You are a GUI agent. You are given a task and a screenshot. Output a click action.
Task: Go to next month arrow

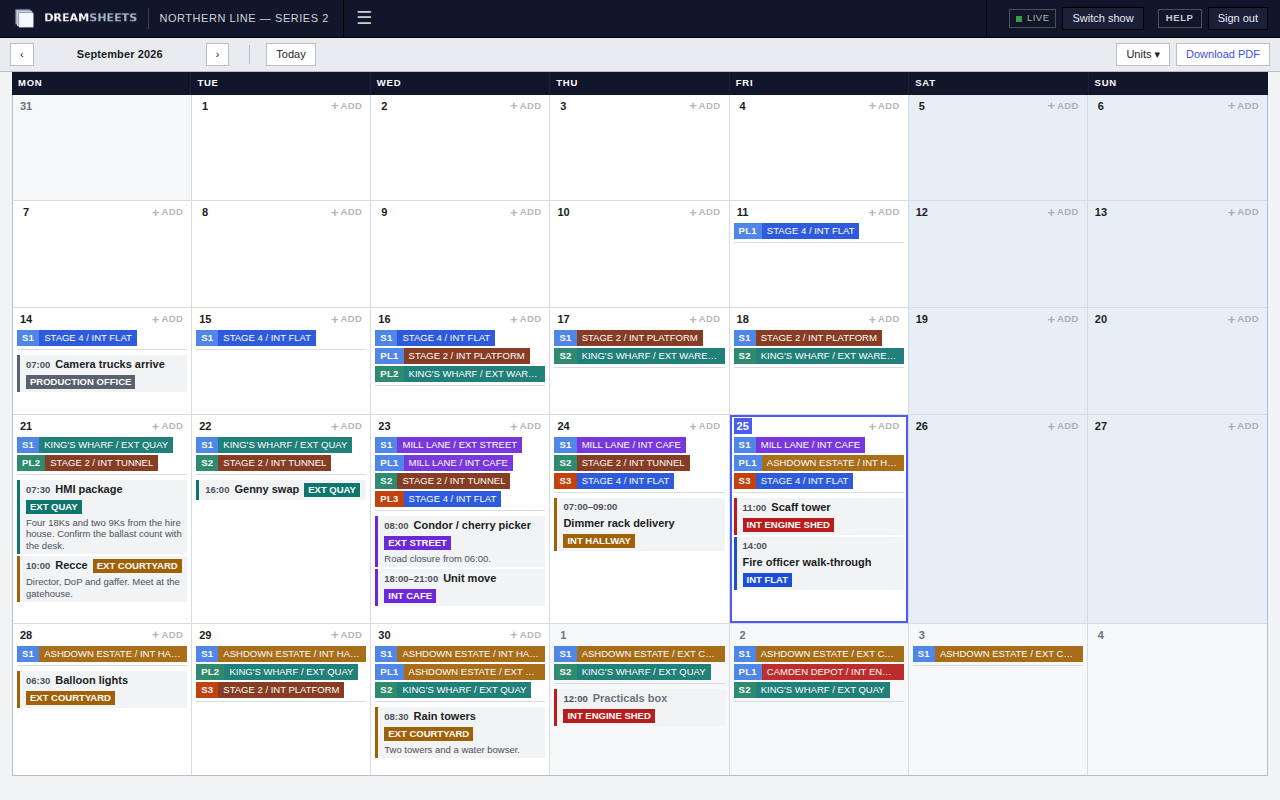[x=217, y=54]
